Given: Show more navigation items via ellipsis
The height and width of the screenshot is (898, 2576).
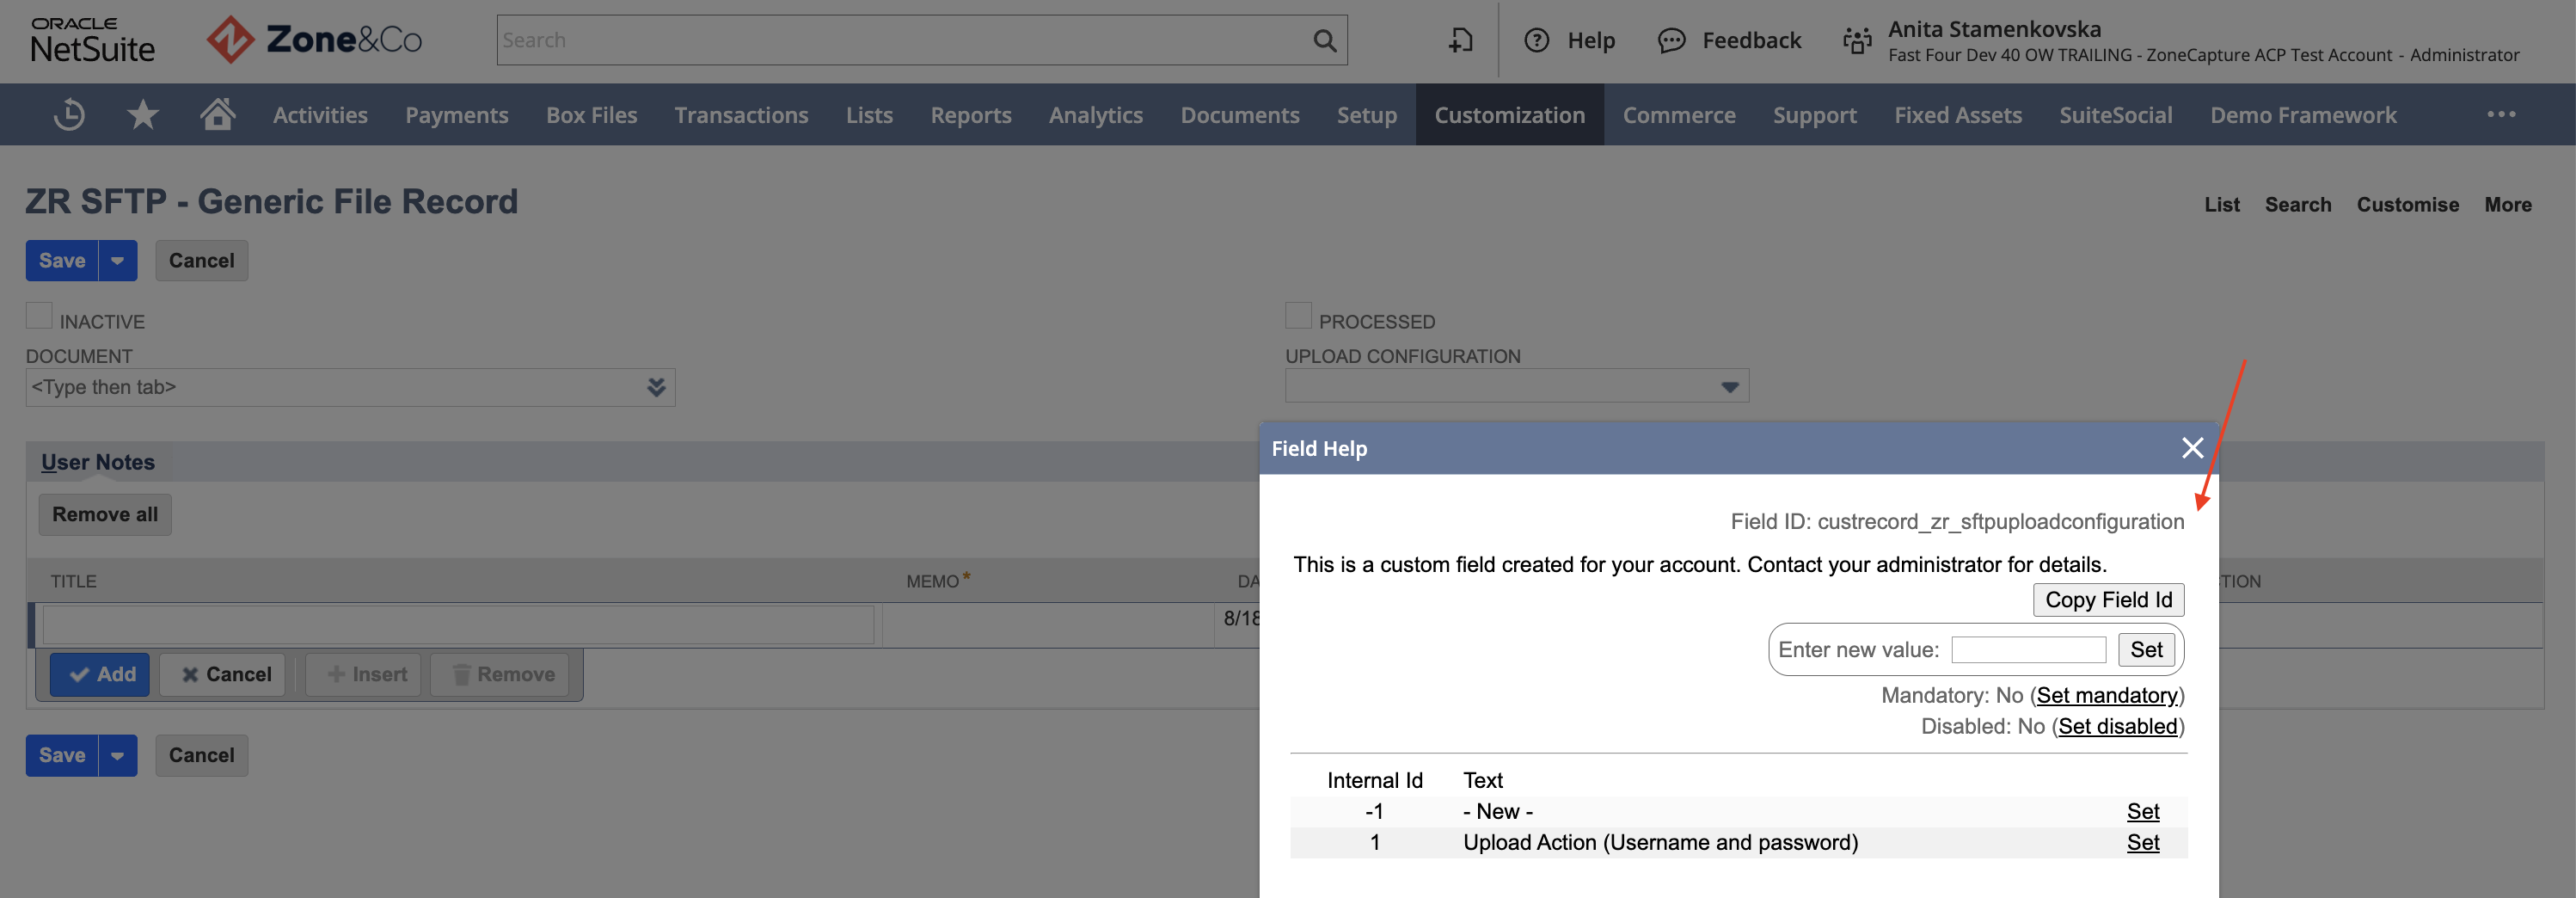Looking at the screenshot, I should (2501, 114).
